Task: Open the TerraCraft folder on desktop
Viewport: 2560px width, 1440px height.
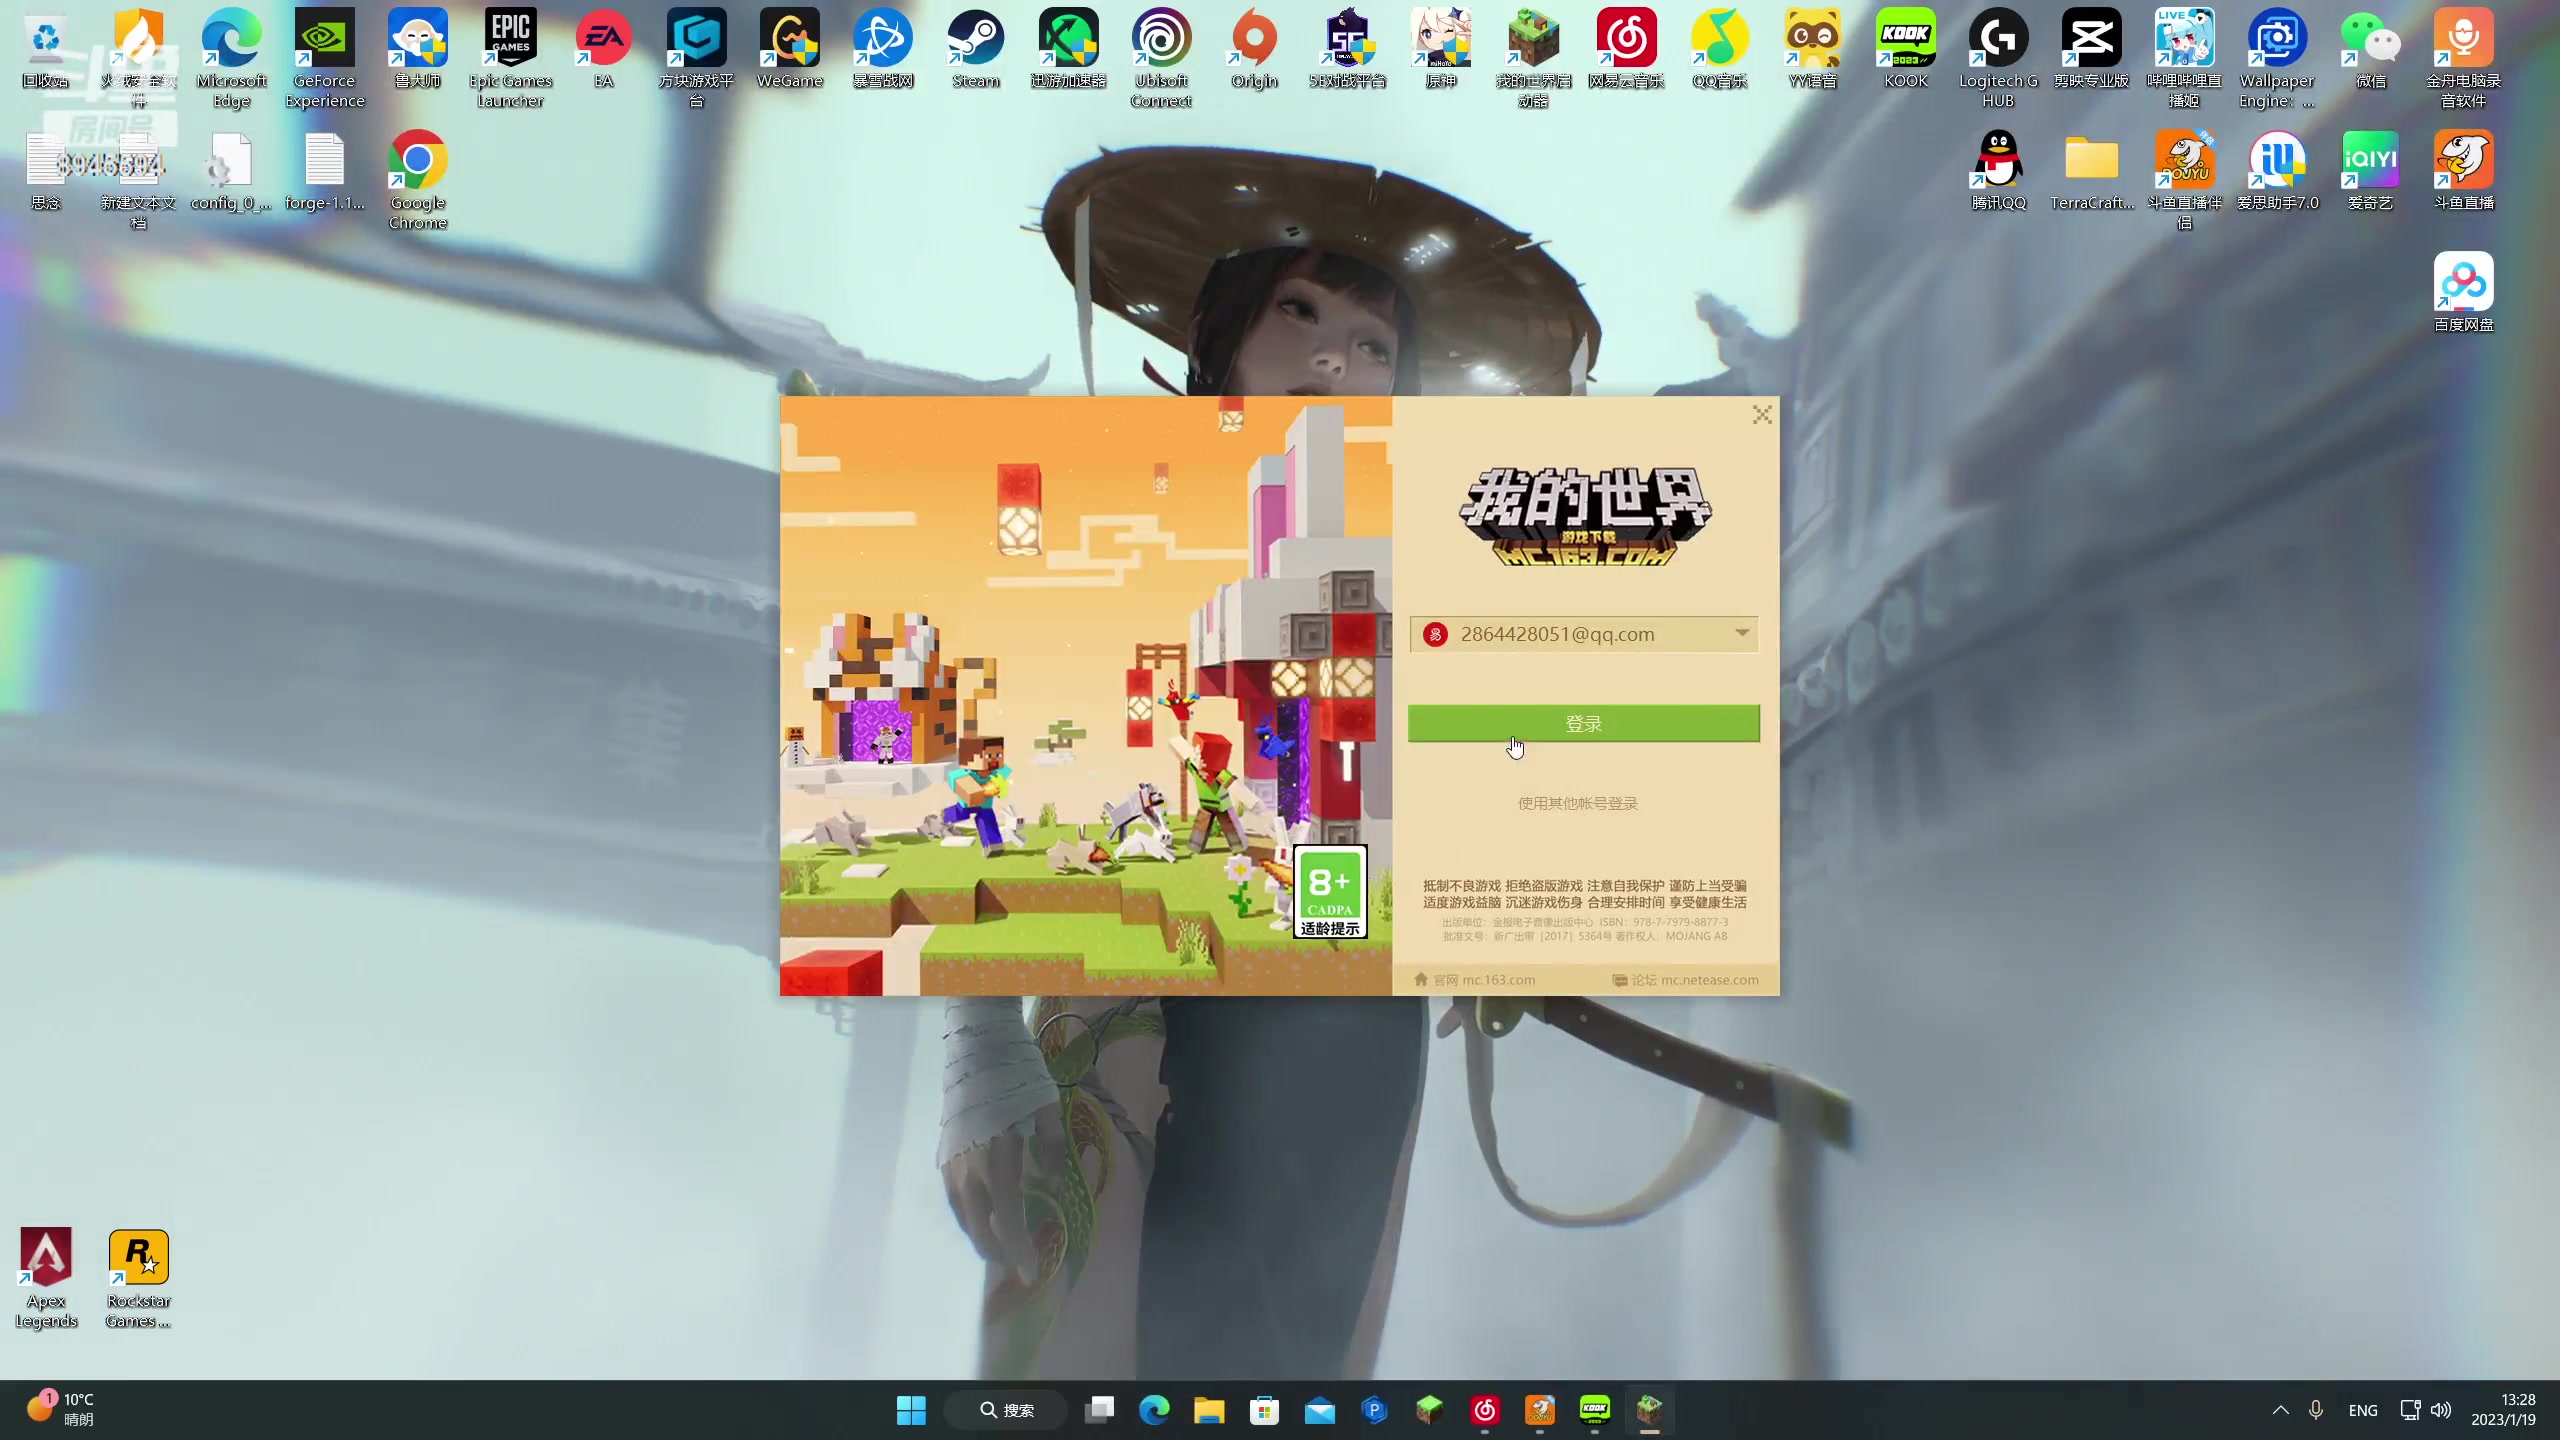Action: pyautogui.click(x=2092, y=172)
